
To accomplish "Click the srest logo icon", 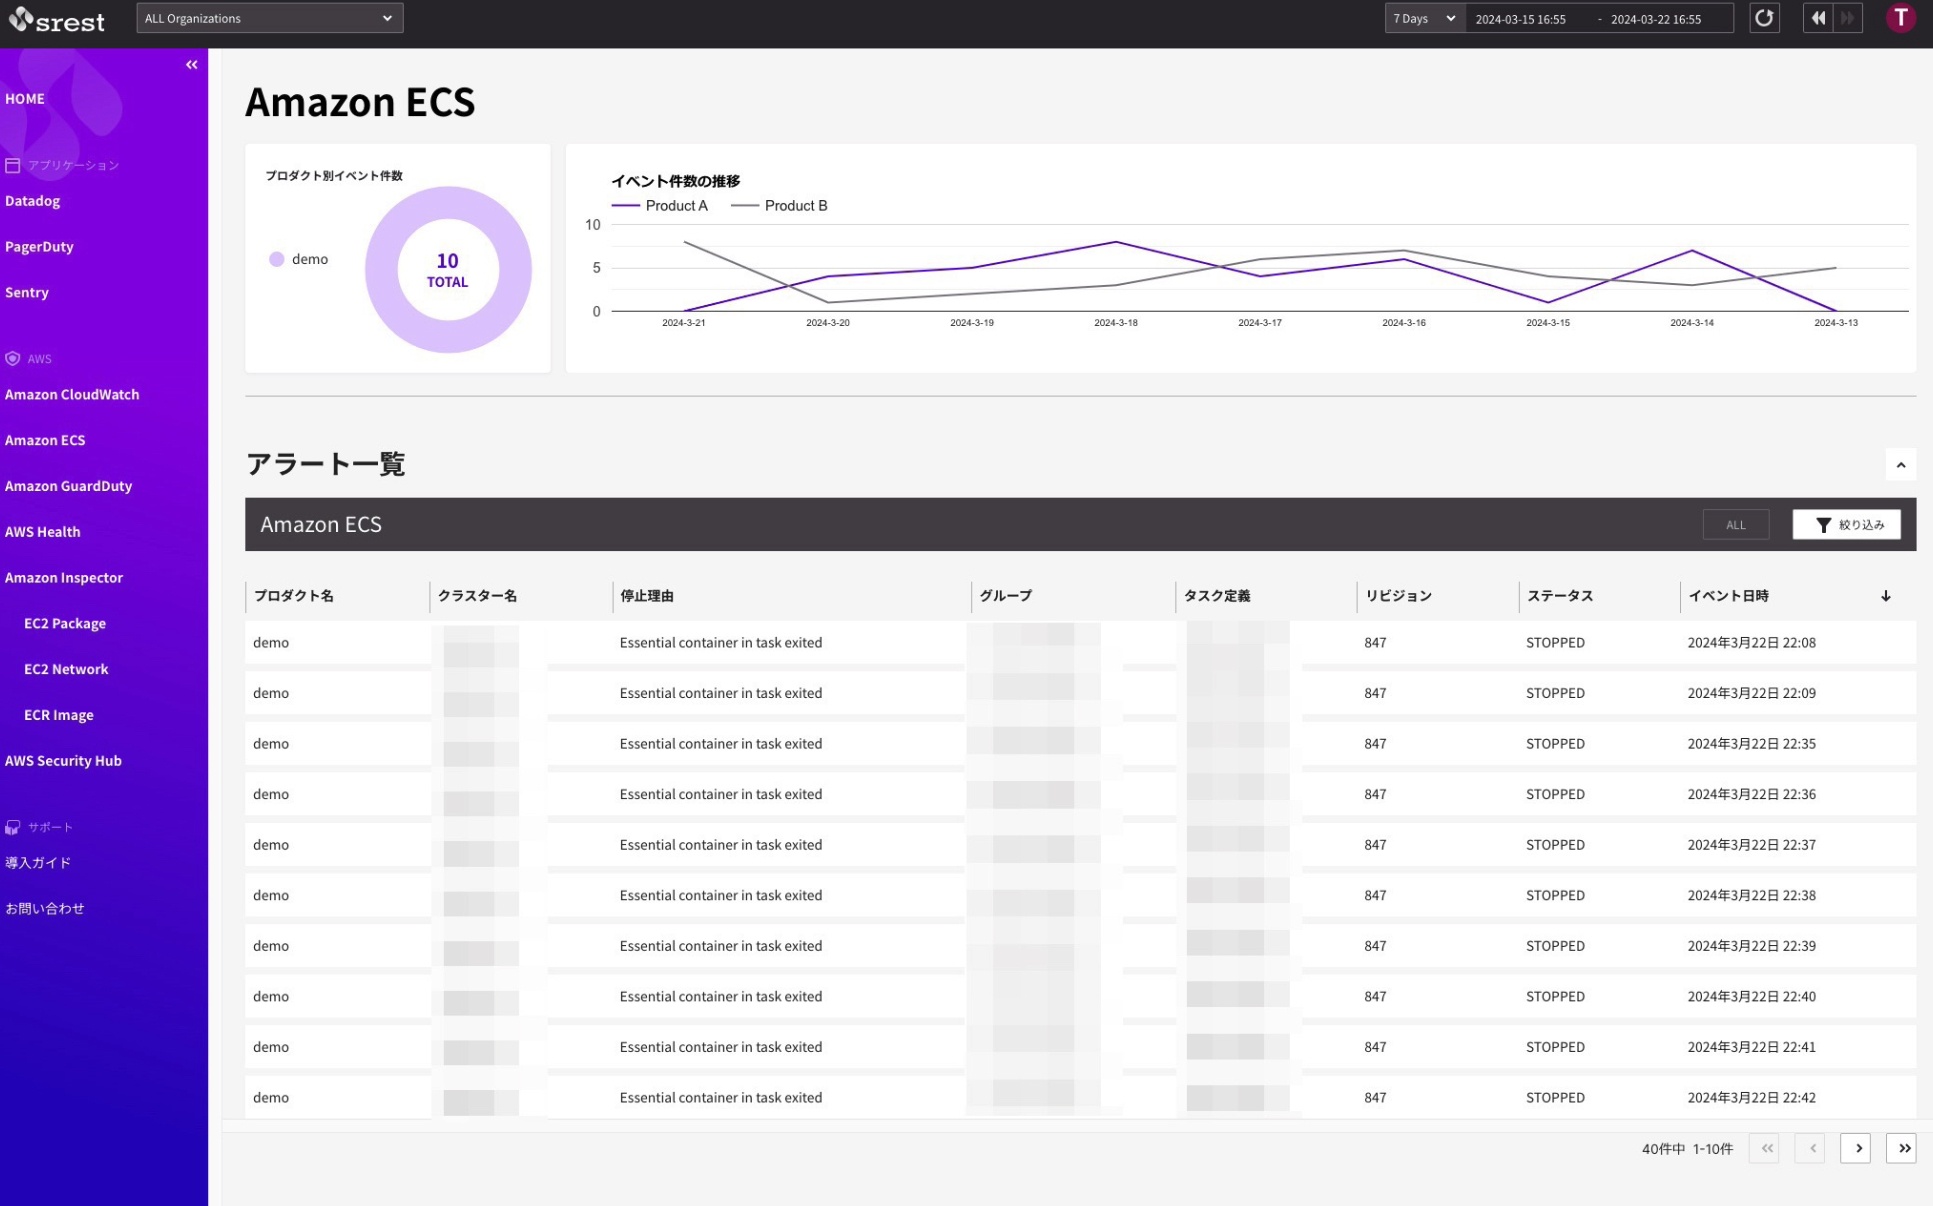I will pos(22,19).
